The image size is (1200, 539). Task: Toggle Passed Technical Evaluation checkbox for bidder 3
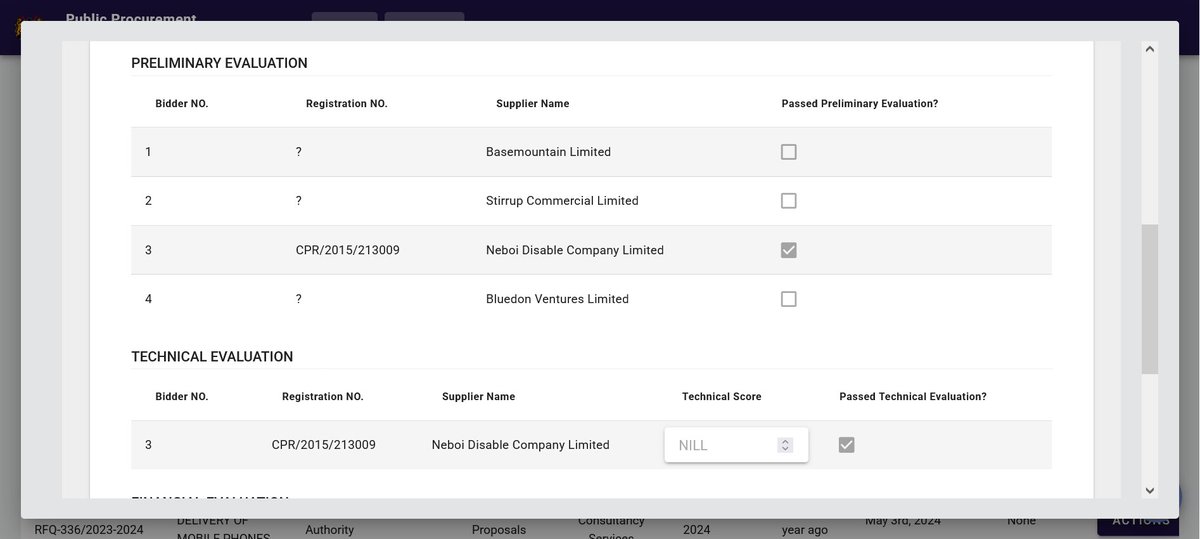(x=846, y=445)
